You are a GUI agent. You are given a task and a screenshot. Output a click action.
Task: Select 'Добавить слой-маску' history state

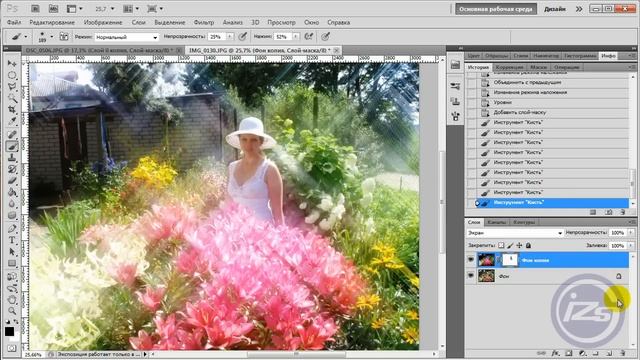(548, 112)
